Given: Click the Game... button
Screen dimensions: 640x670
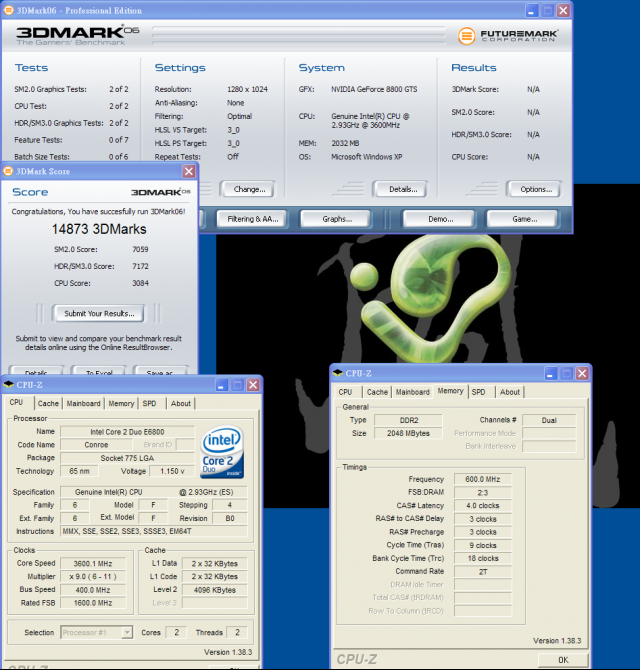Looking at the screenshot, I should click(x=523, y=219).
